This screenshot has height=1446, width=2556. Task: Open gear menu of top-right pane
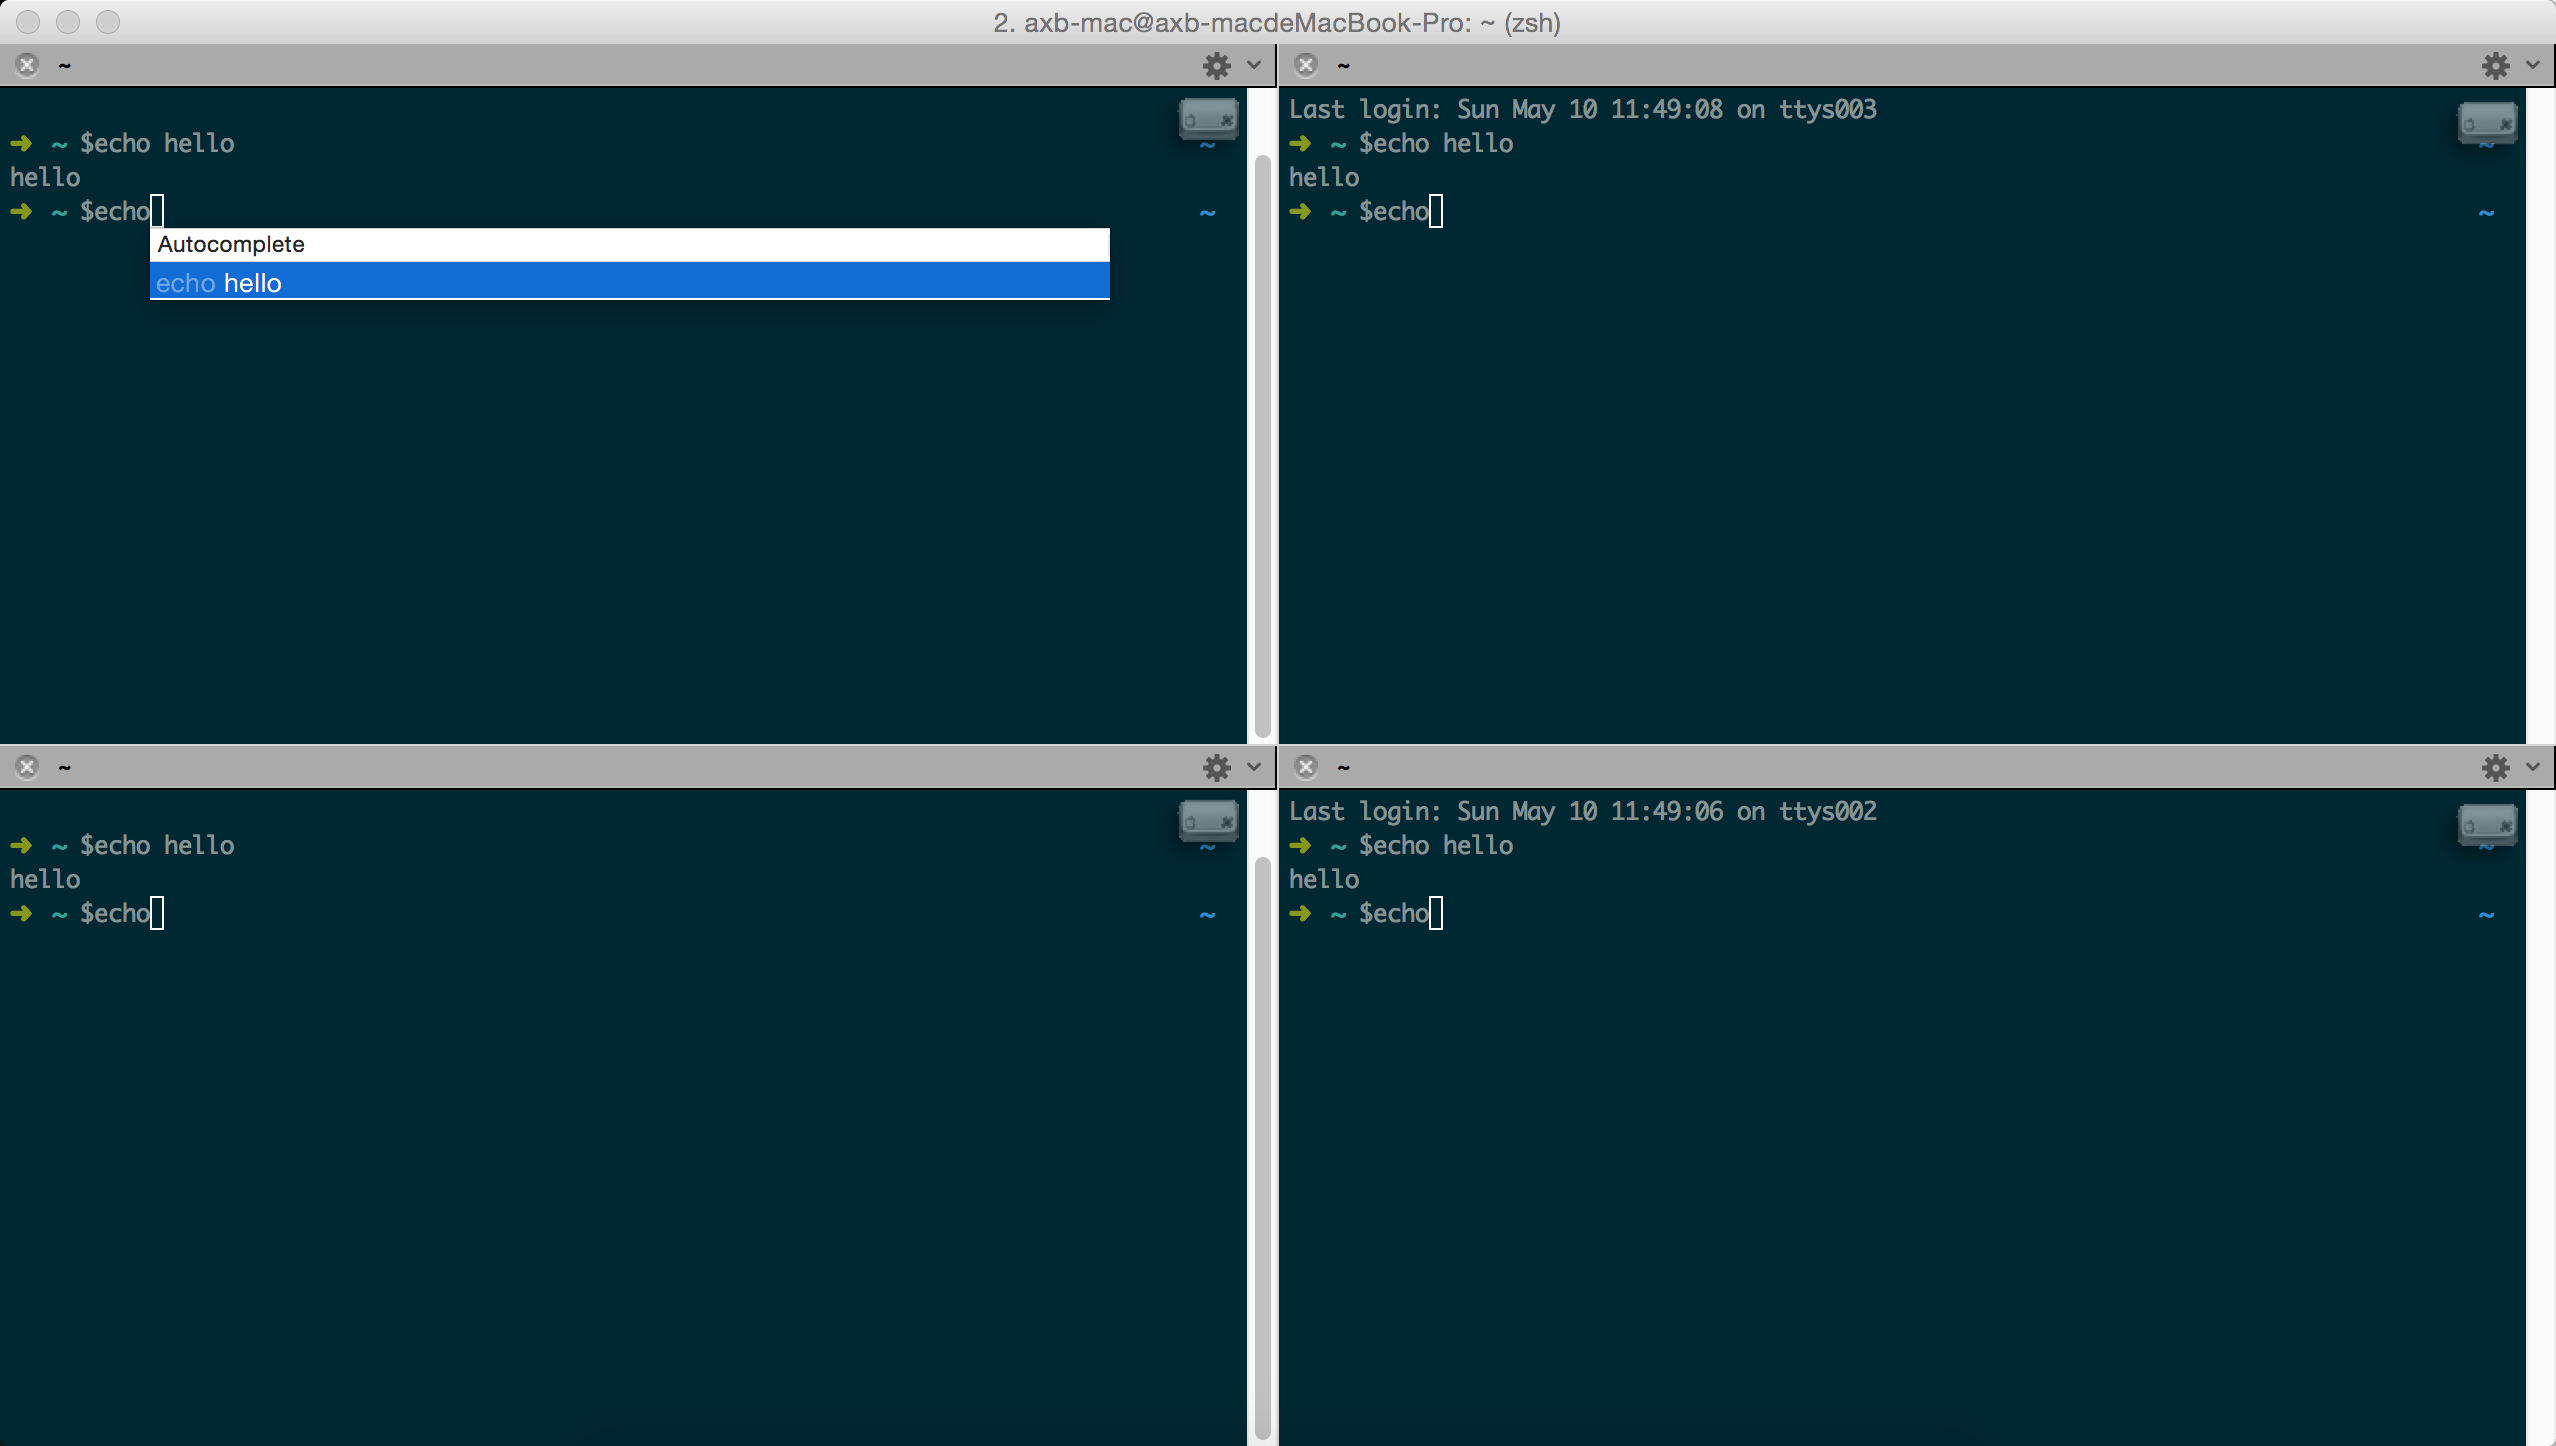point(2495,66)
